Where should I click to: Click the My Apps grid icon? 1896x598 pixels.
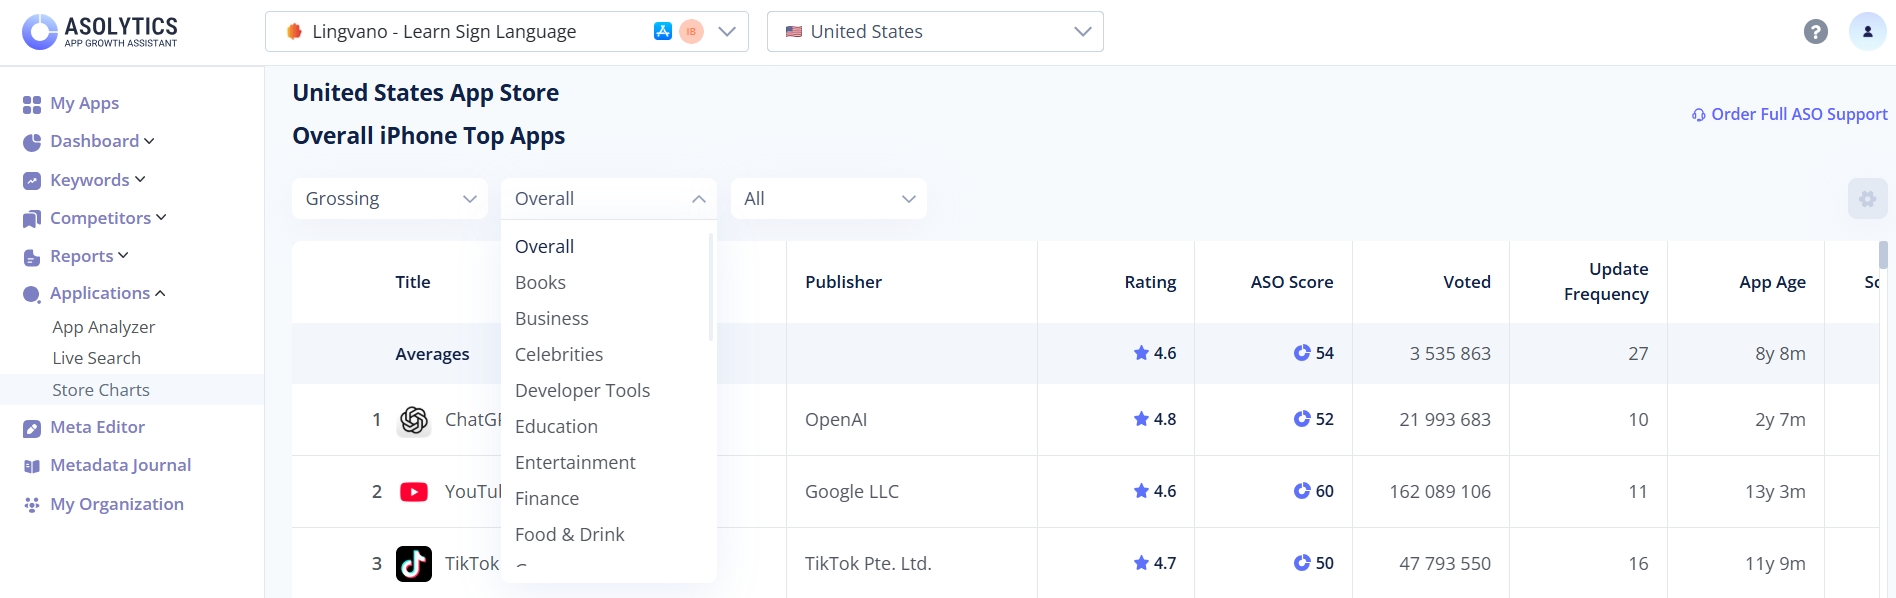click(32, 104)
